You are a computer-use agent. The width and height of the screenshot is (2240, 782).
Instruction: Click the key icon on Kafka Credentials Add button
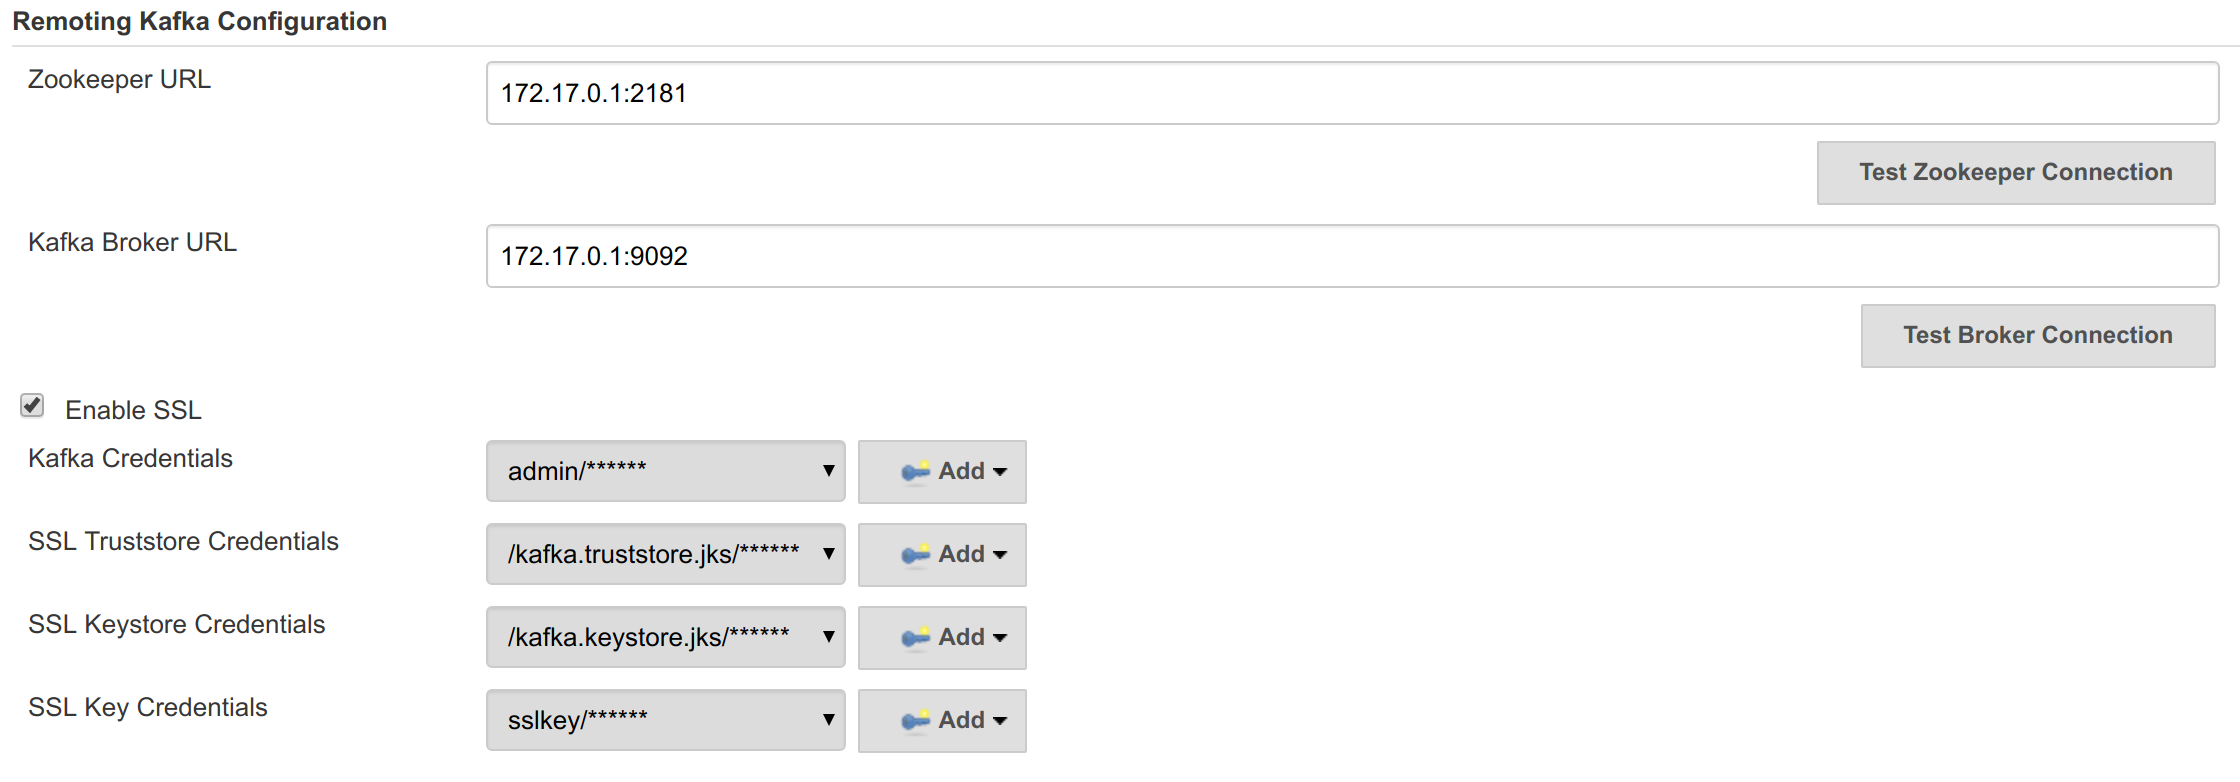click(916, 471)
